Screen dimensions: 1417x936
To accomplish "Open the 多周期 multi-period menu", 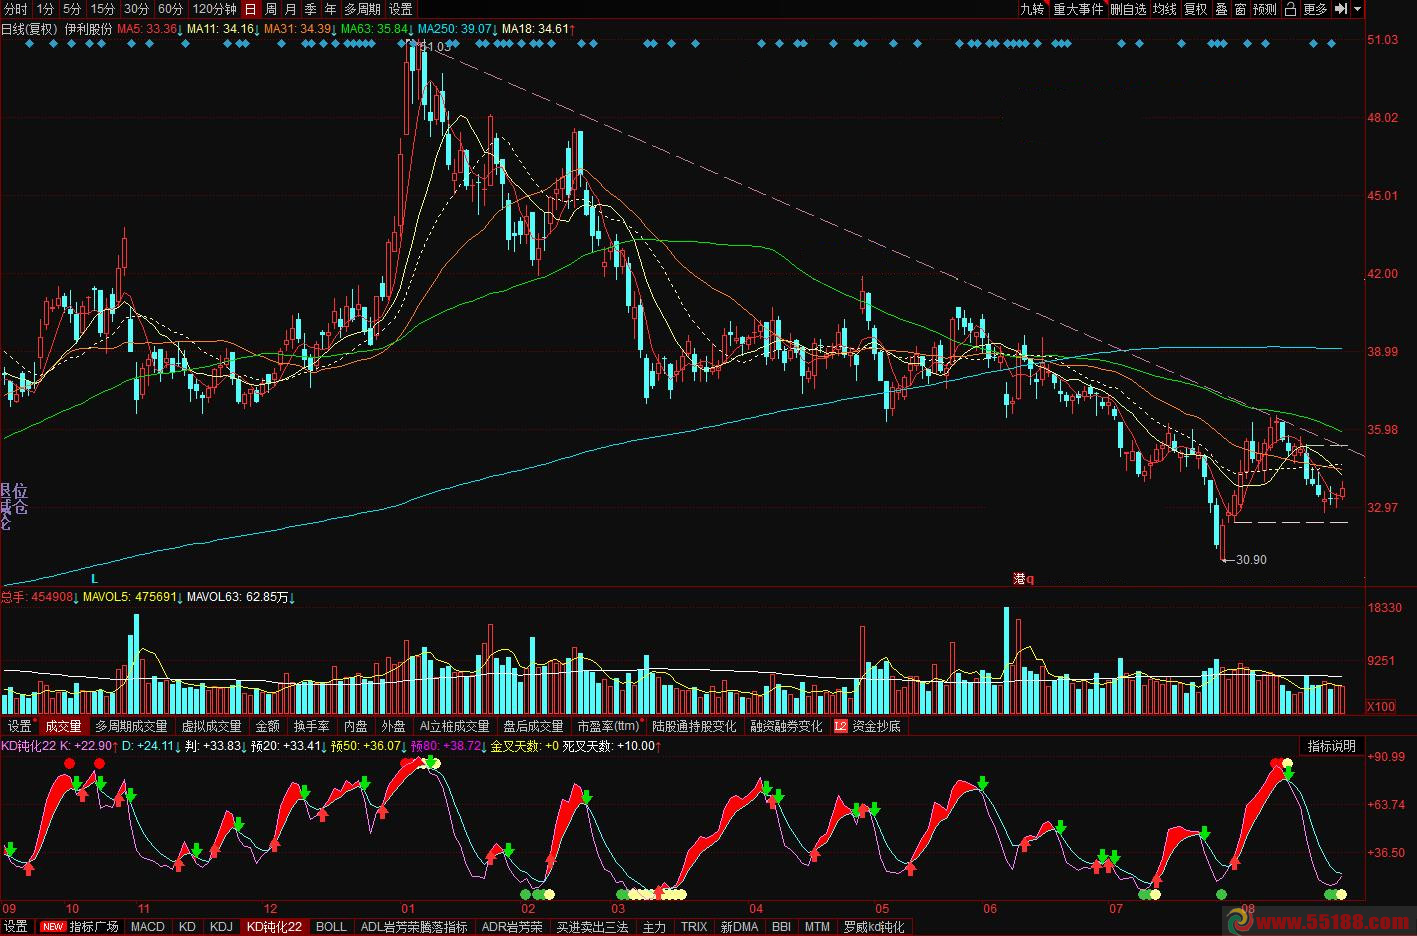I will (x=362, y=9).
